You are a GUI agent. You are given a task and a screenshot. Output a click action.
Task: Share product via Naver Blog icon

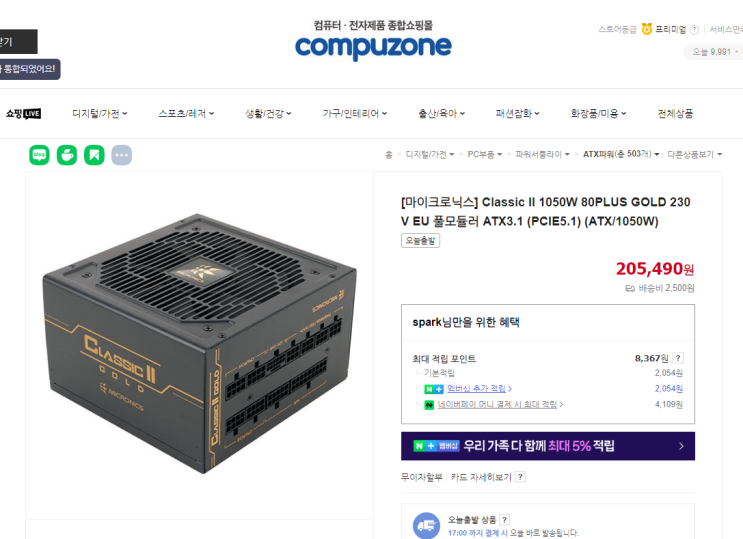[x=39, y=155]
